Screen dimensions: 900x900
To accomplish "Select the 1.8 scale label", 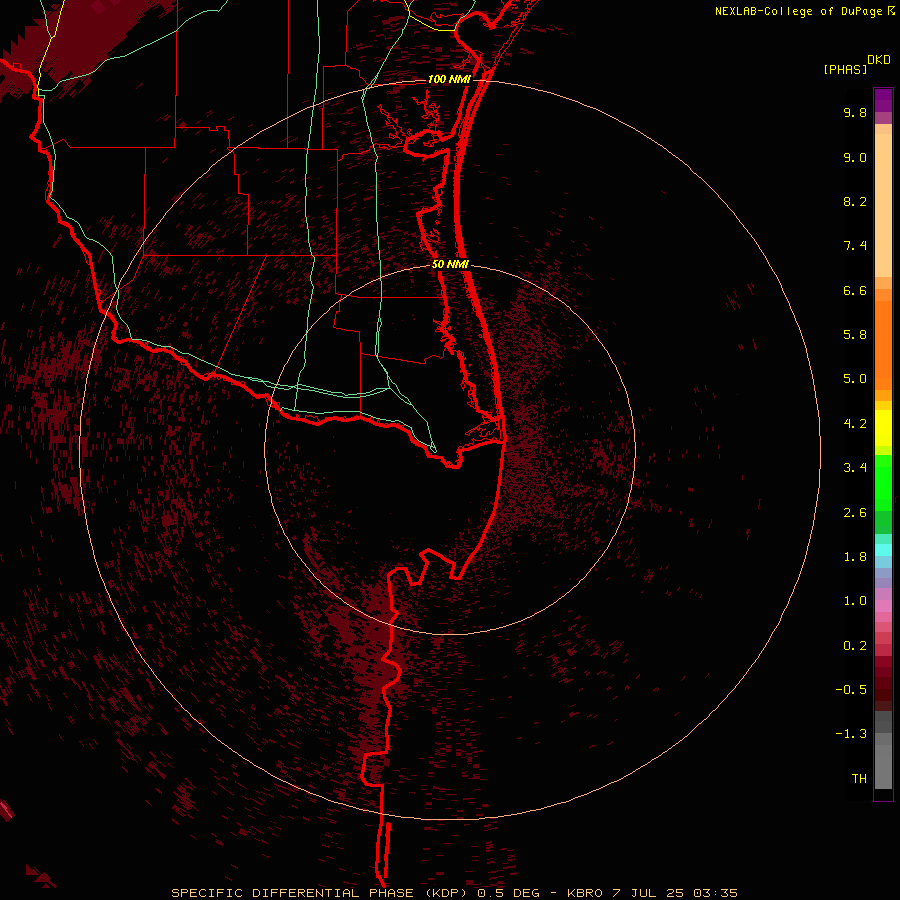I will tap(855, 557).
